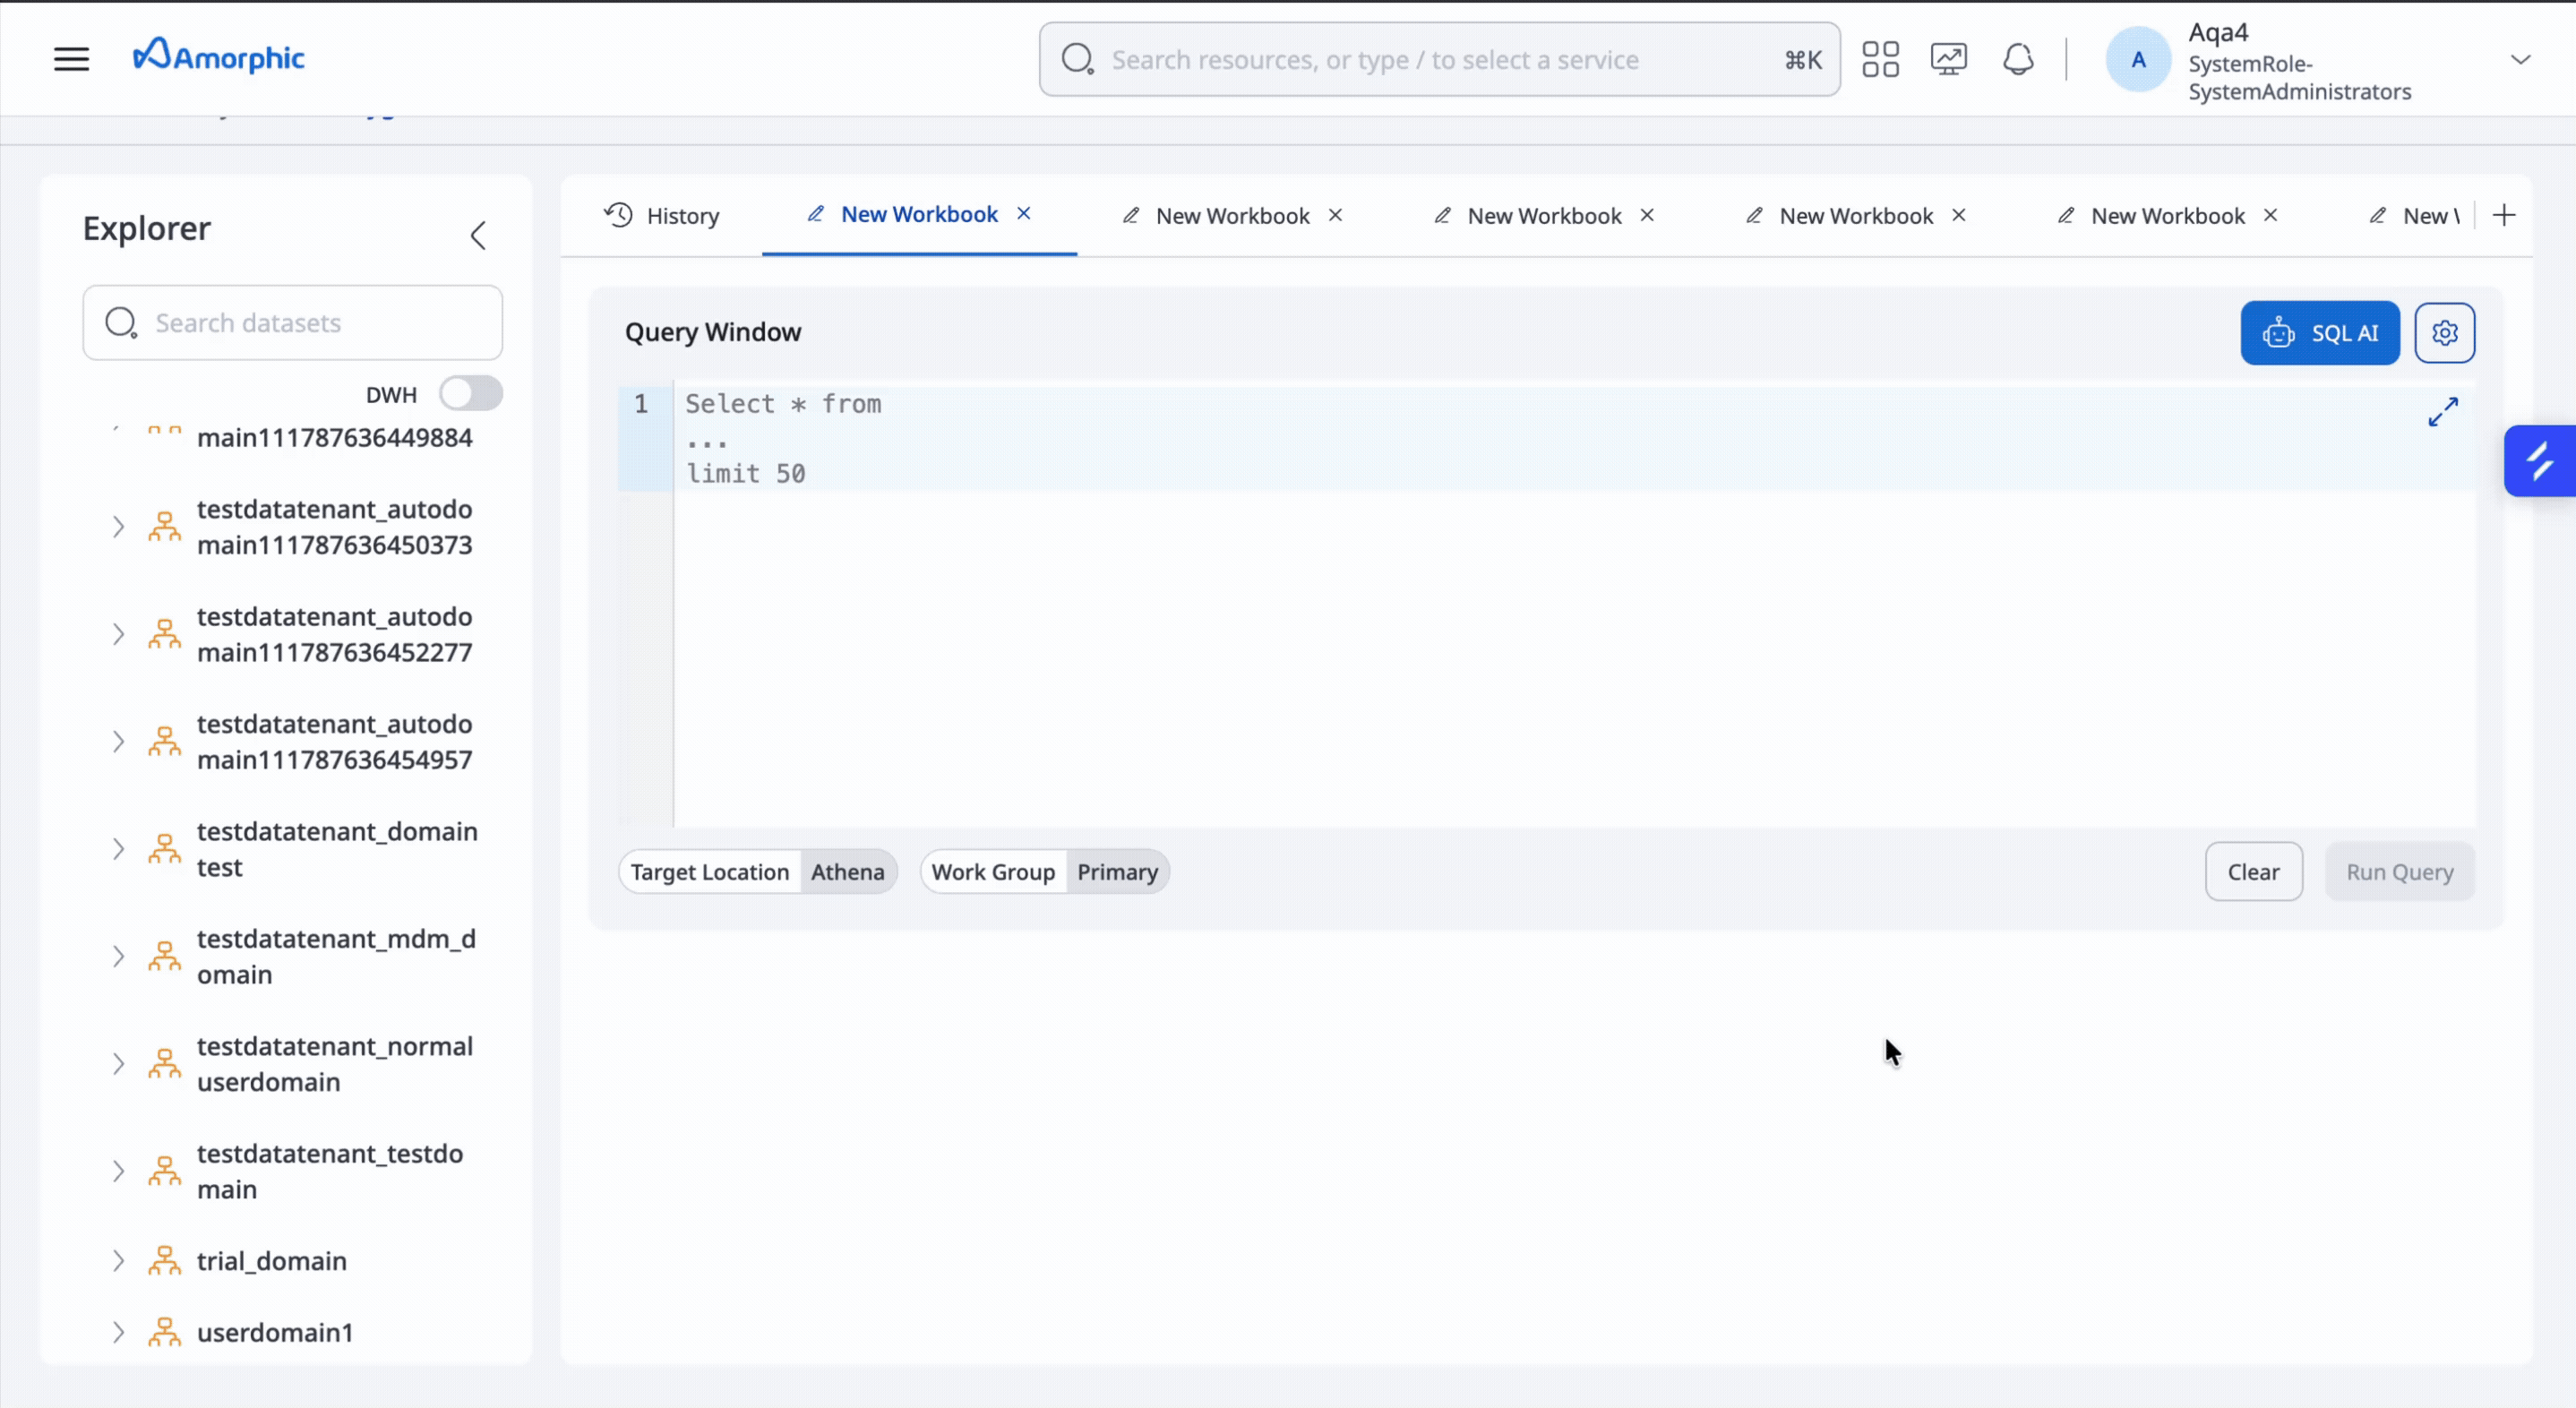2576x1408 pixels.
Task: Click the userdomain1 domain icon
Action: point(165,1332)
